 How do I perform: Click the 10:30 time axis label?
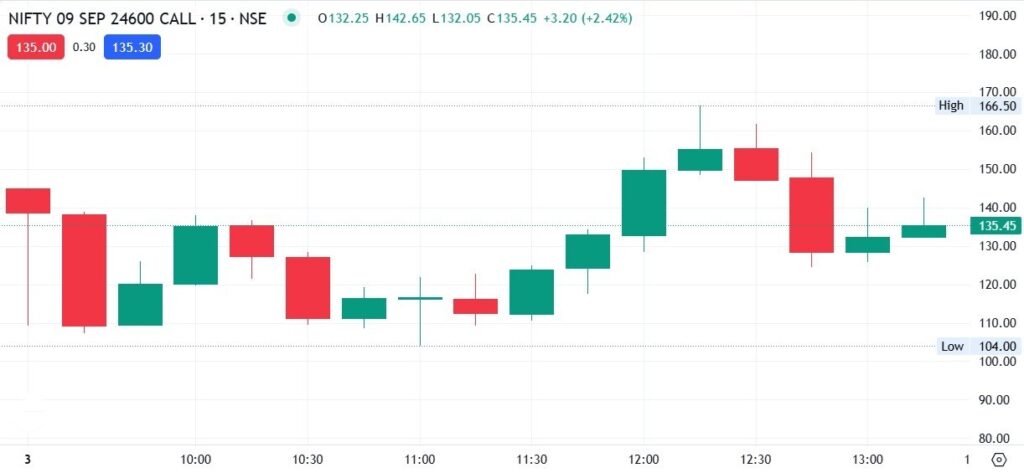(308, 459)
